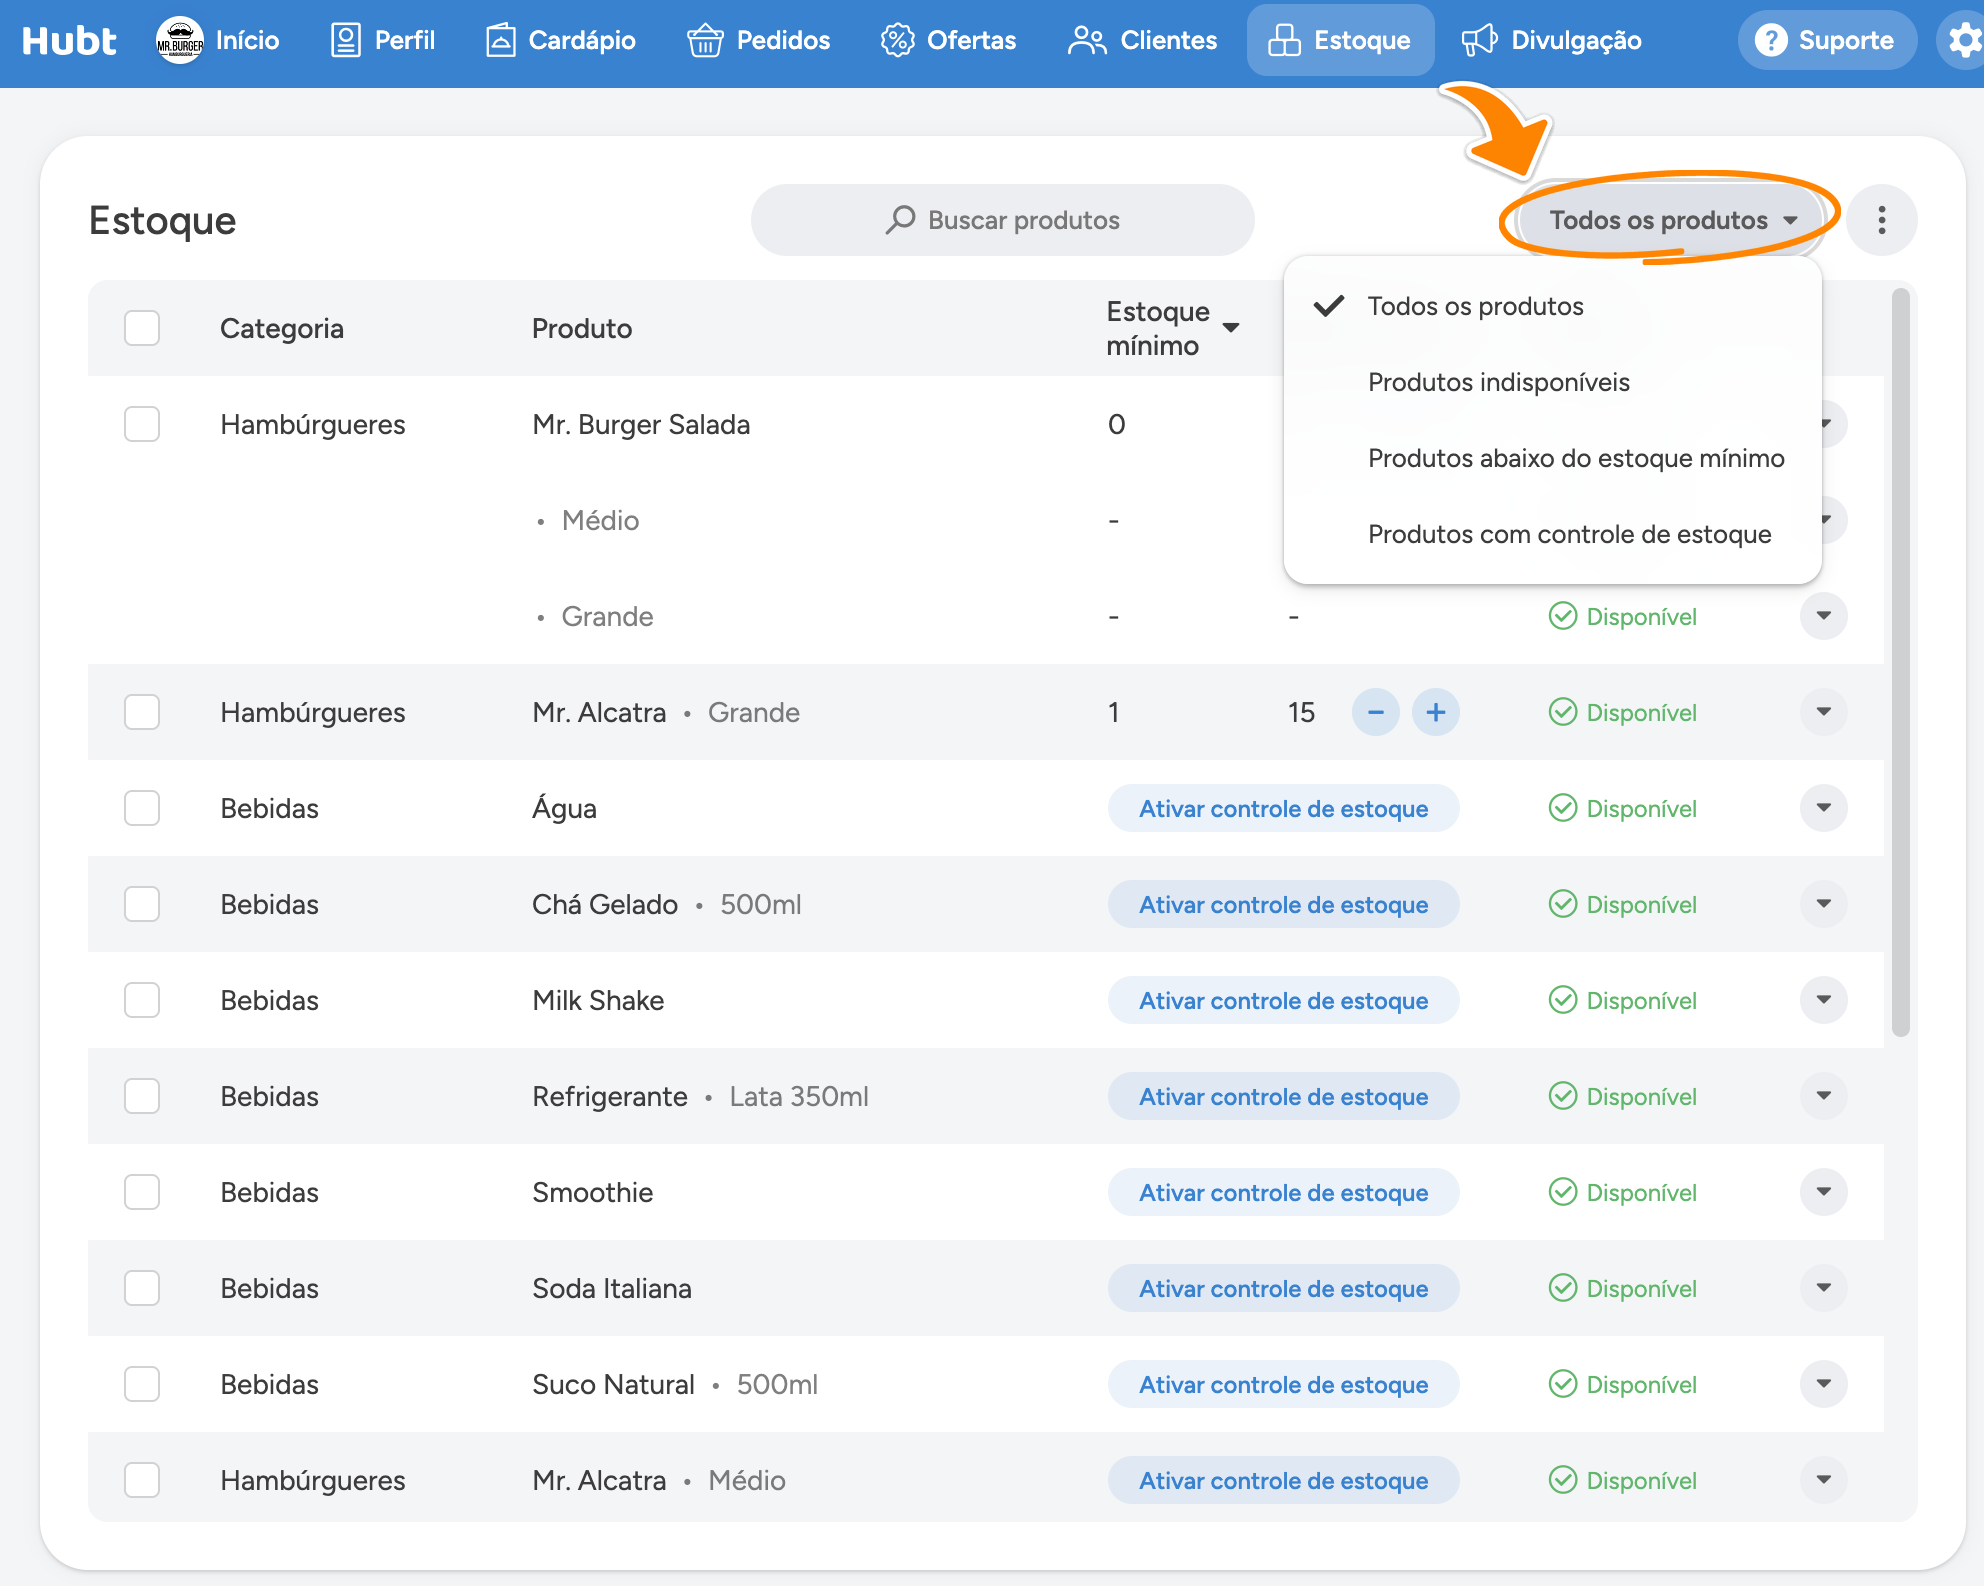Activate stock control for Soda Italiana
Image resolution: width=1984 pixels, height=1586 pixels.
[1283, 1288]
